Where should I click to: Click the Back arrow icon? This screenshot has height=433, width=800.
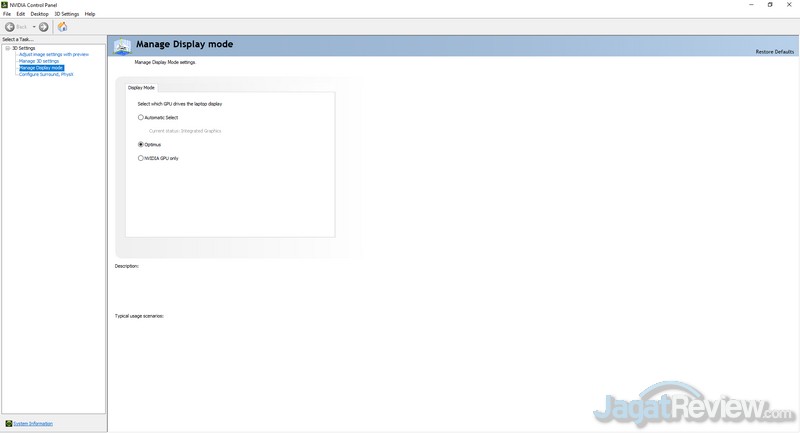click(x=10, y=27)
